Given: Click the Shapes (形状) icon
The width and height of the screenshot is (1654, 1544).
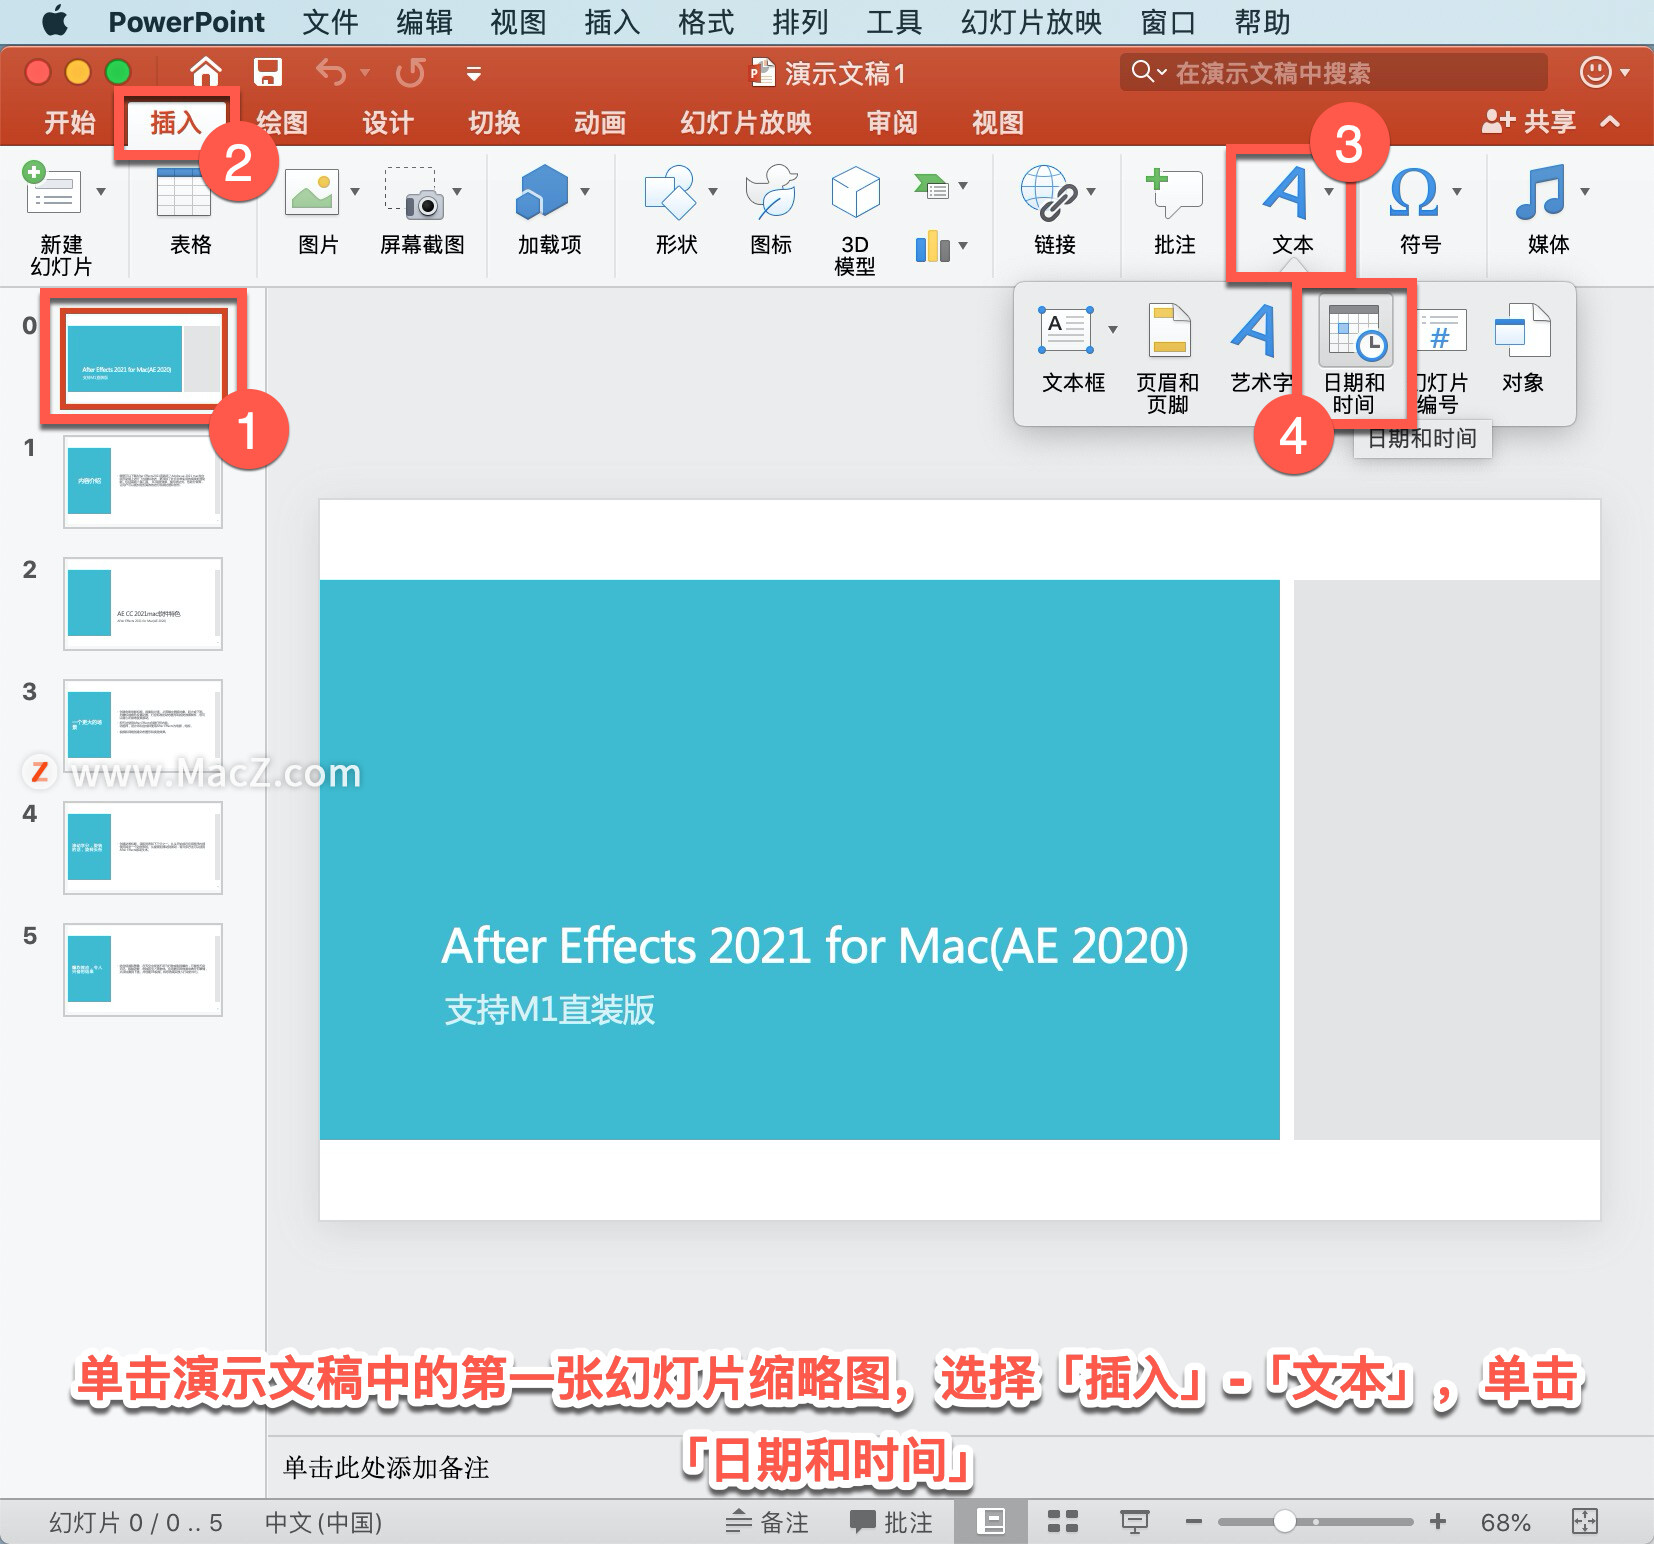Looking at the screenshot, I should click(670, 192).
